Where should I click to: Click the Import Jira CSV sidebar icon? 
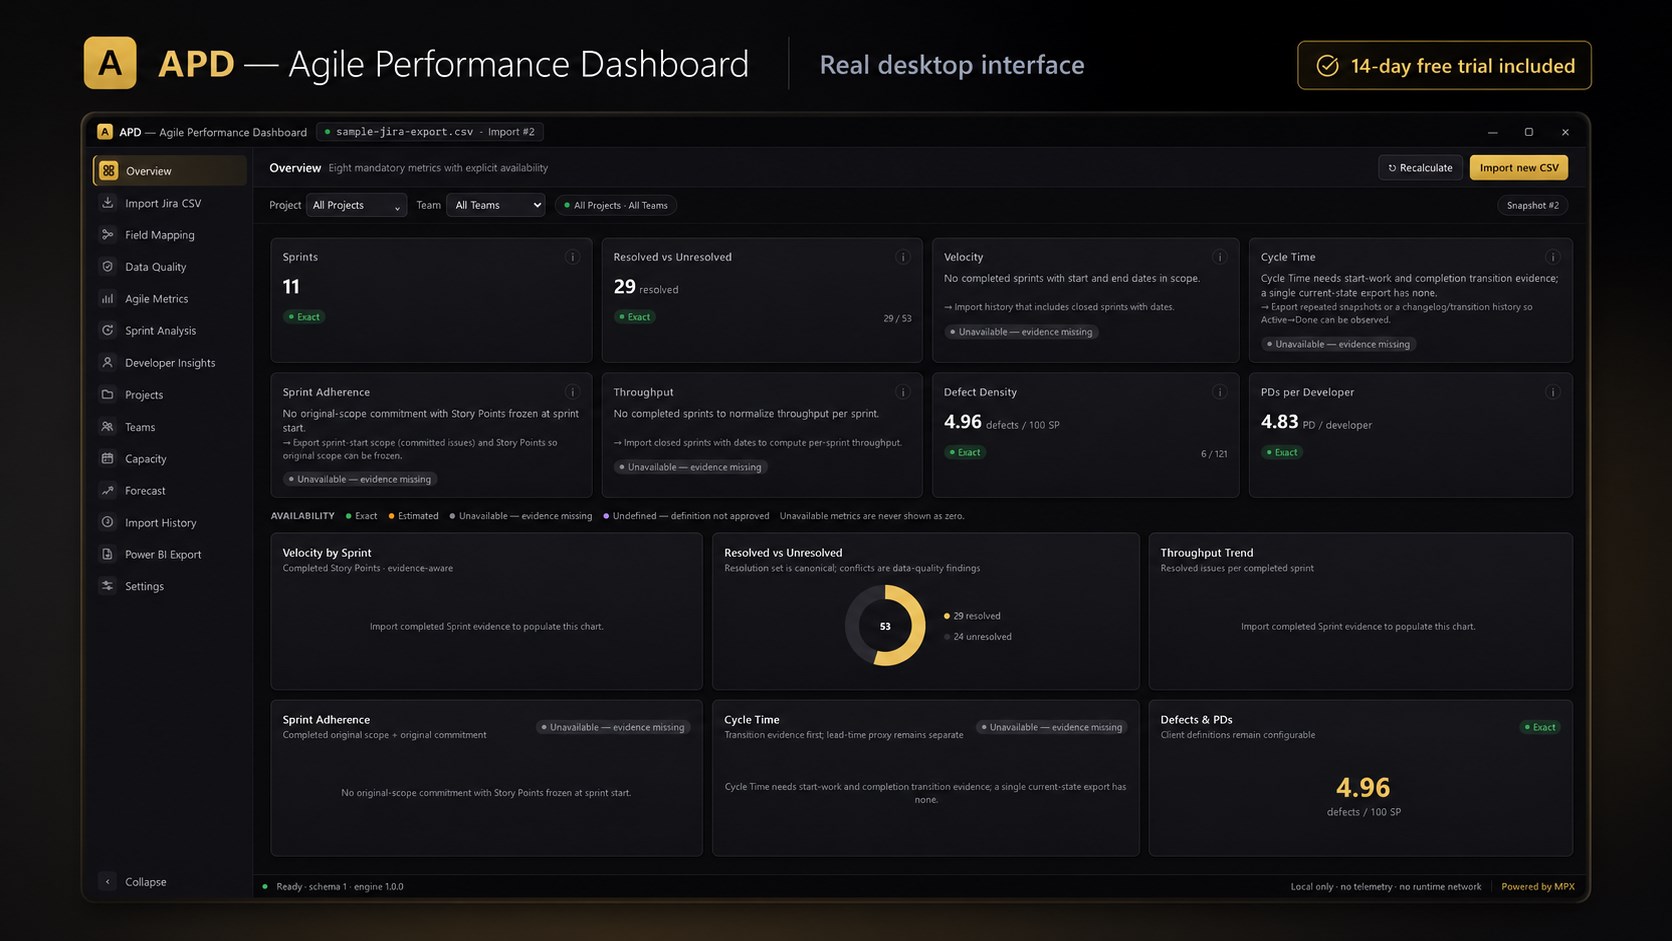(107, 203)
